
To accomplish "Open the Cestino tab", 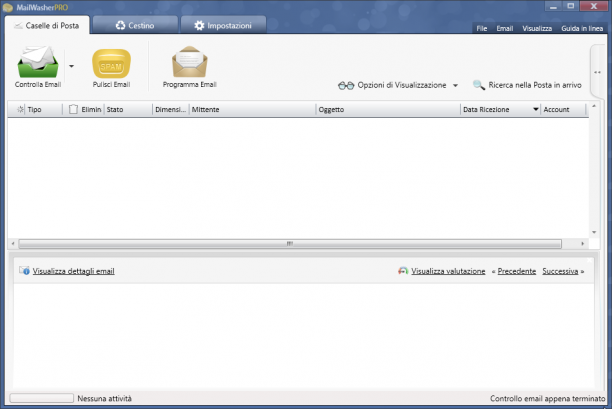I will point(135,25).
